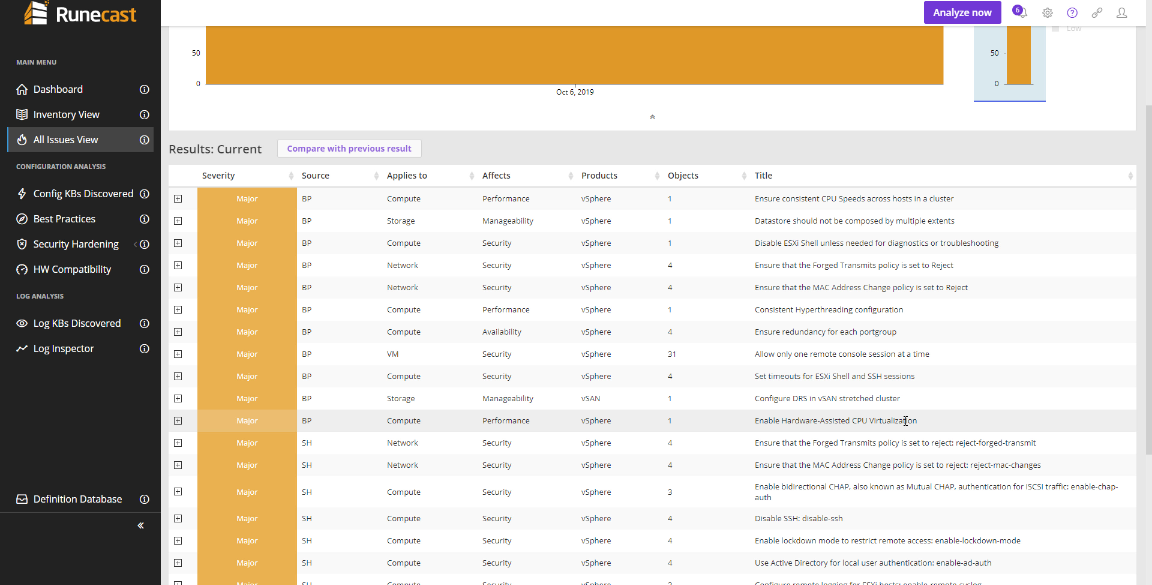The image size is (1152, 585).
Task: Expand row Disable SSH: disable-ssh
Action: click(x=178, y=519)
